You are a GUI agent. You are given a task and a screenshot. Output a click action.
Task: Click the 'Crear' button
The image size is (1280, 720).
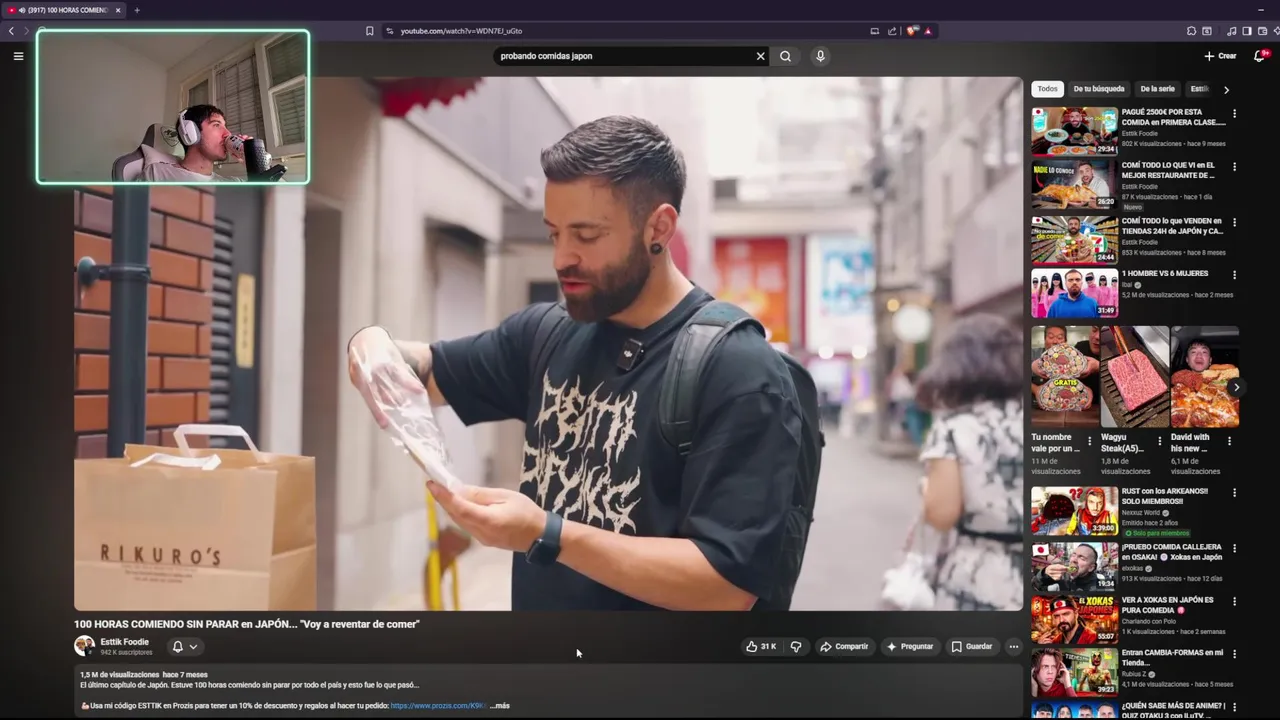click(1220, 56)
